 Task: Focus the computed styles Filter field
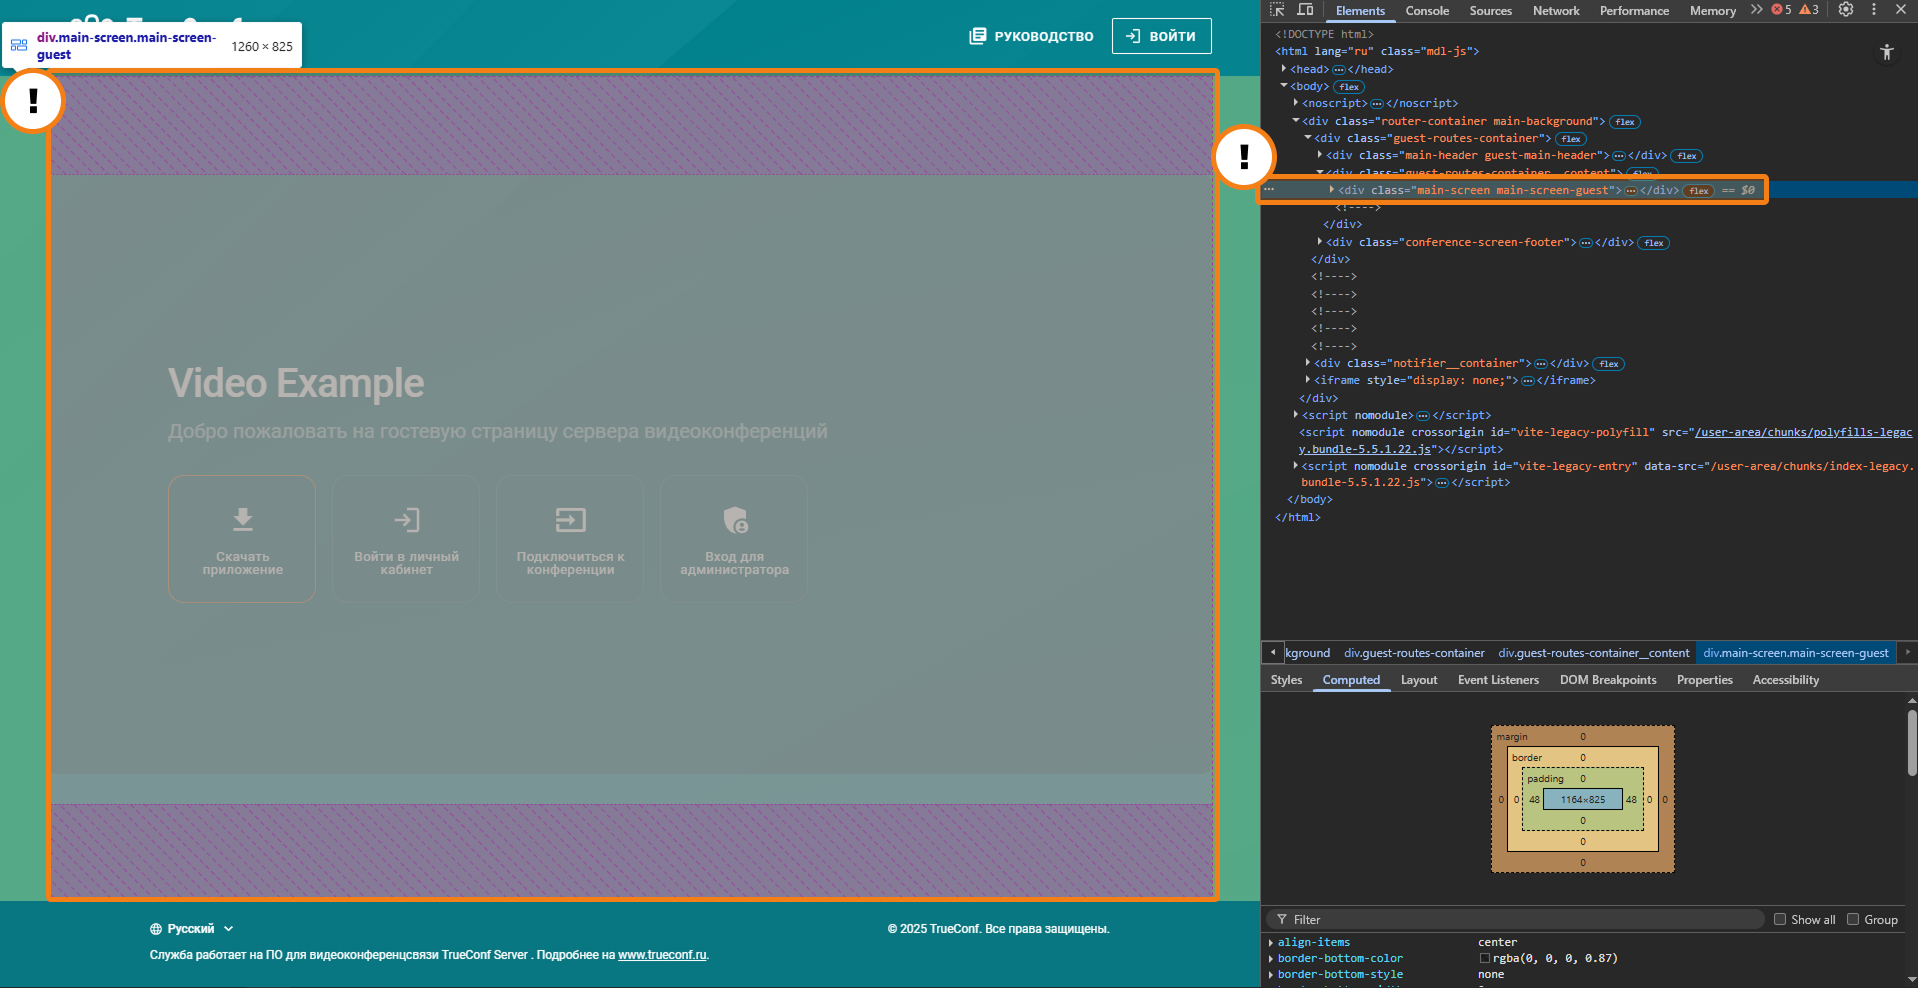point(1520,920)
